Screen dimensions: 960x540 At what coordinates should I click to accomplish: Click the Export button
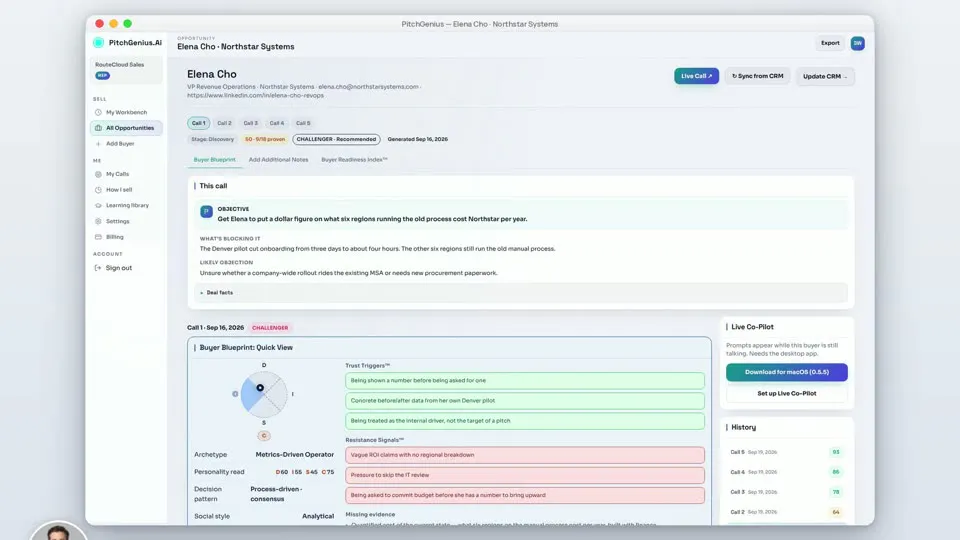830,43
